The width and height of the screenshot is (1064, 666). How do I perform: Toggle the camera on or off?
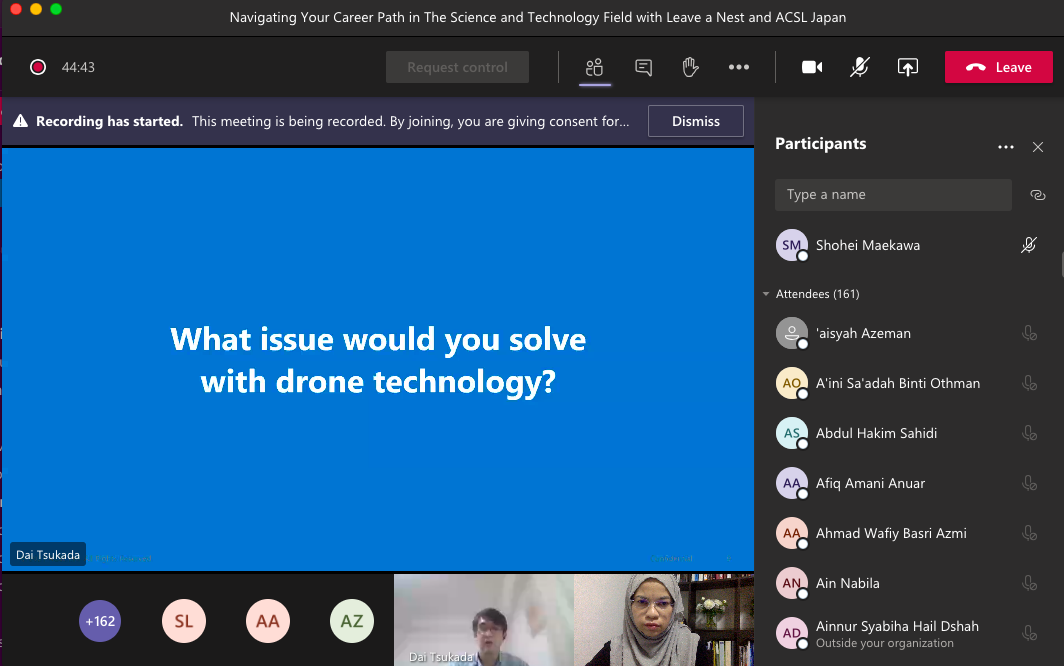[x=812, y=67]
